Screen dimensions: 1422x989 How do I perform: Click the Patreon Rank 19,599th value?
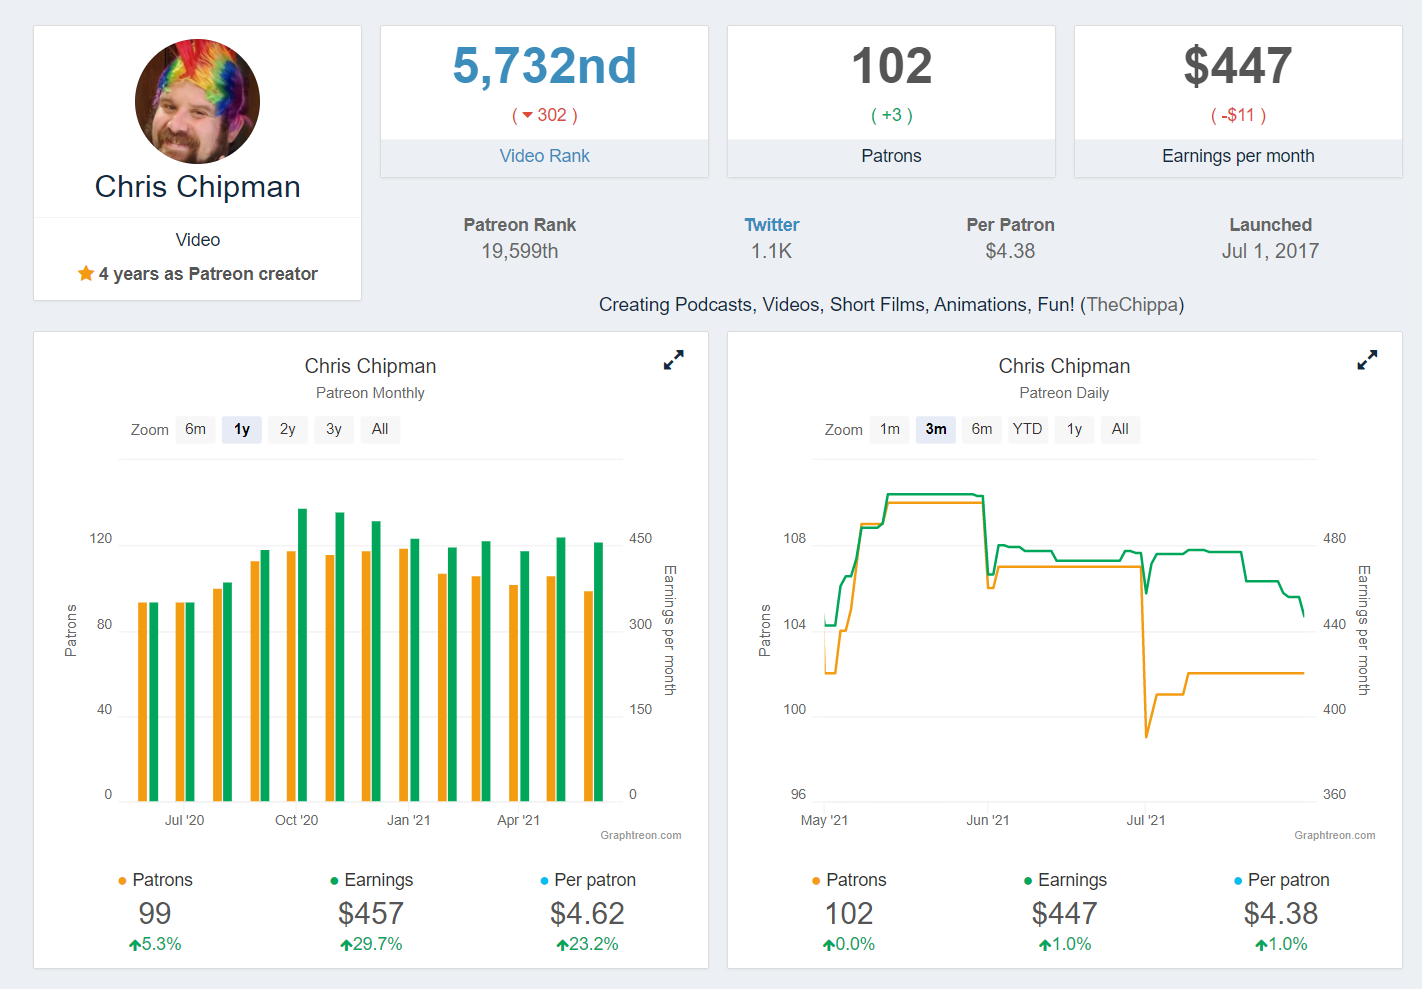click(520, 251)
